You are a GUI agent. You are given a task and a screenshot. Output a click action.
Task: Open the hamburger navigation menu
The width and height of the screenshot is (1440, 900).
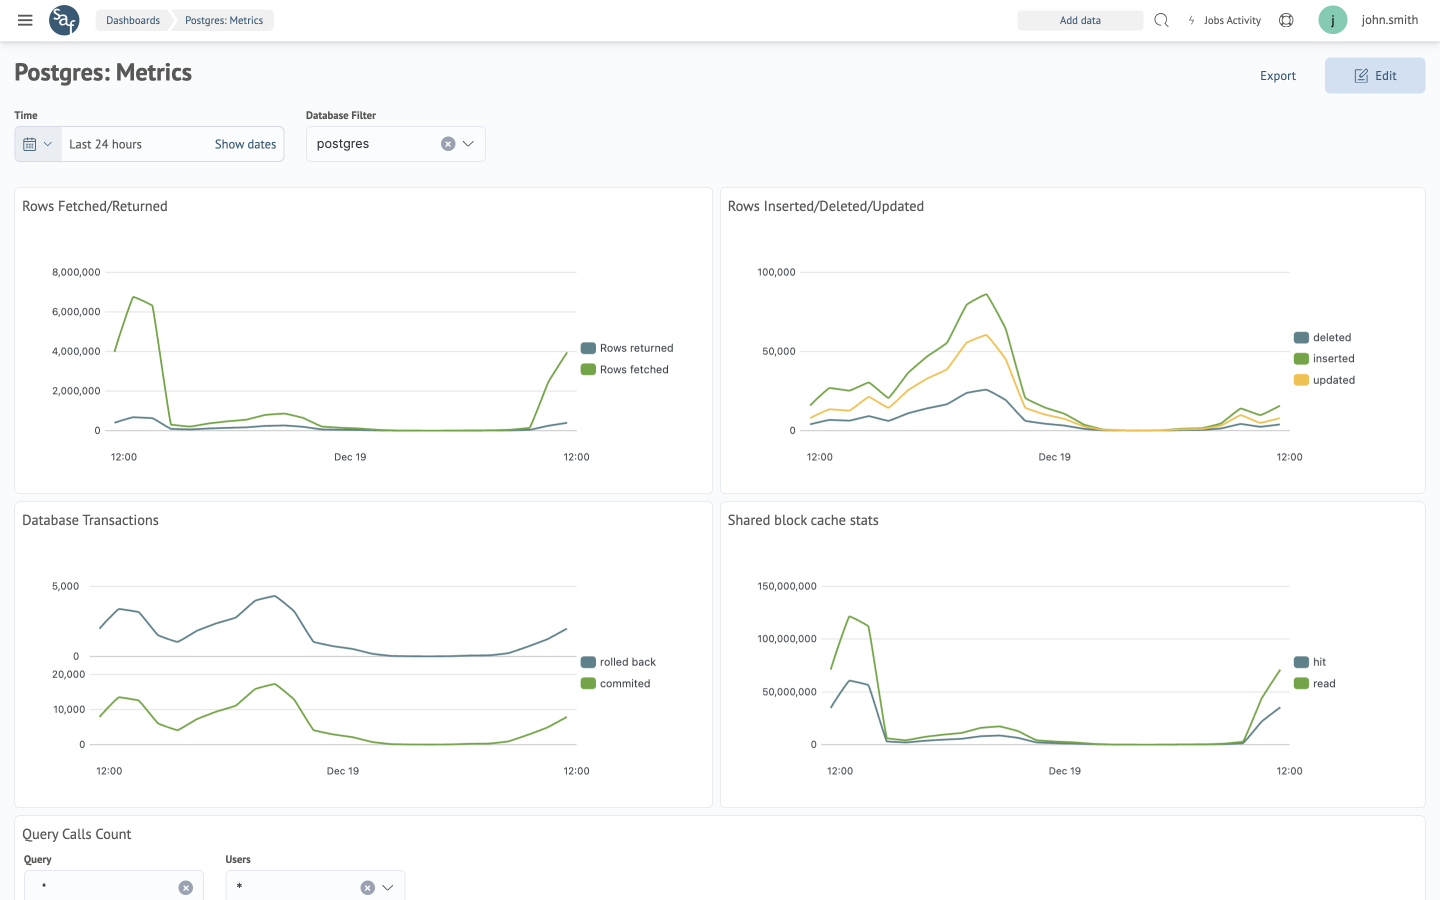pos(25,20)
